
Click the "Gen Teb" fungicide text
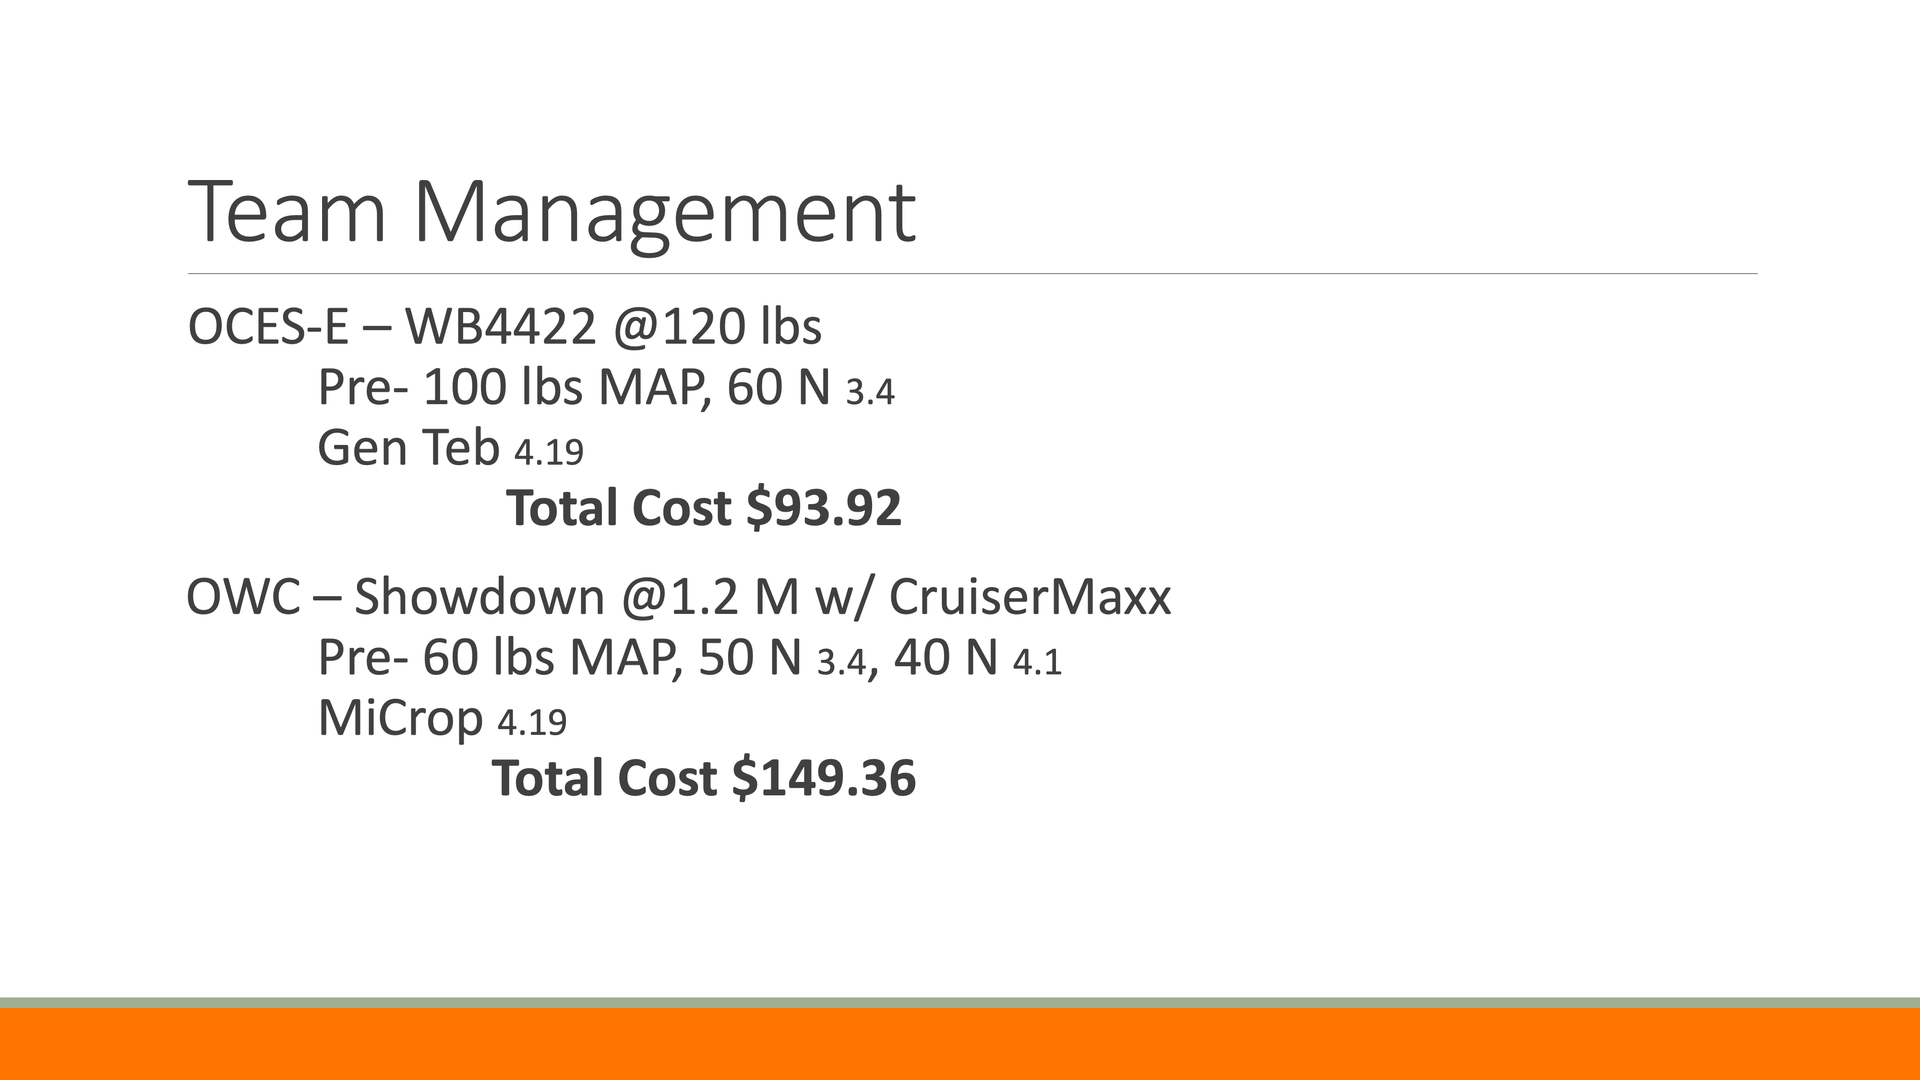pyautogui.click(x=408, y=448)
